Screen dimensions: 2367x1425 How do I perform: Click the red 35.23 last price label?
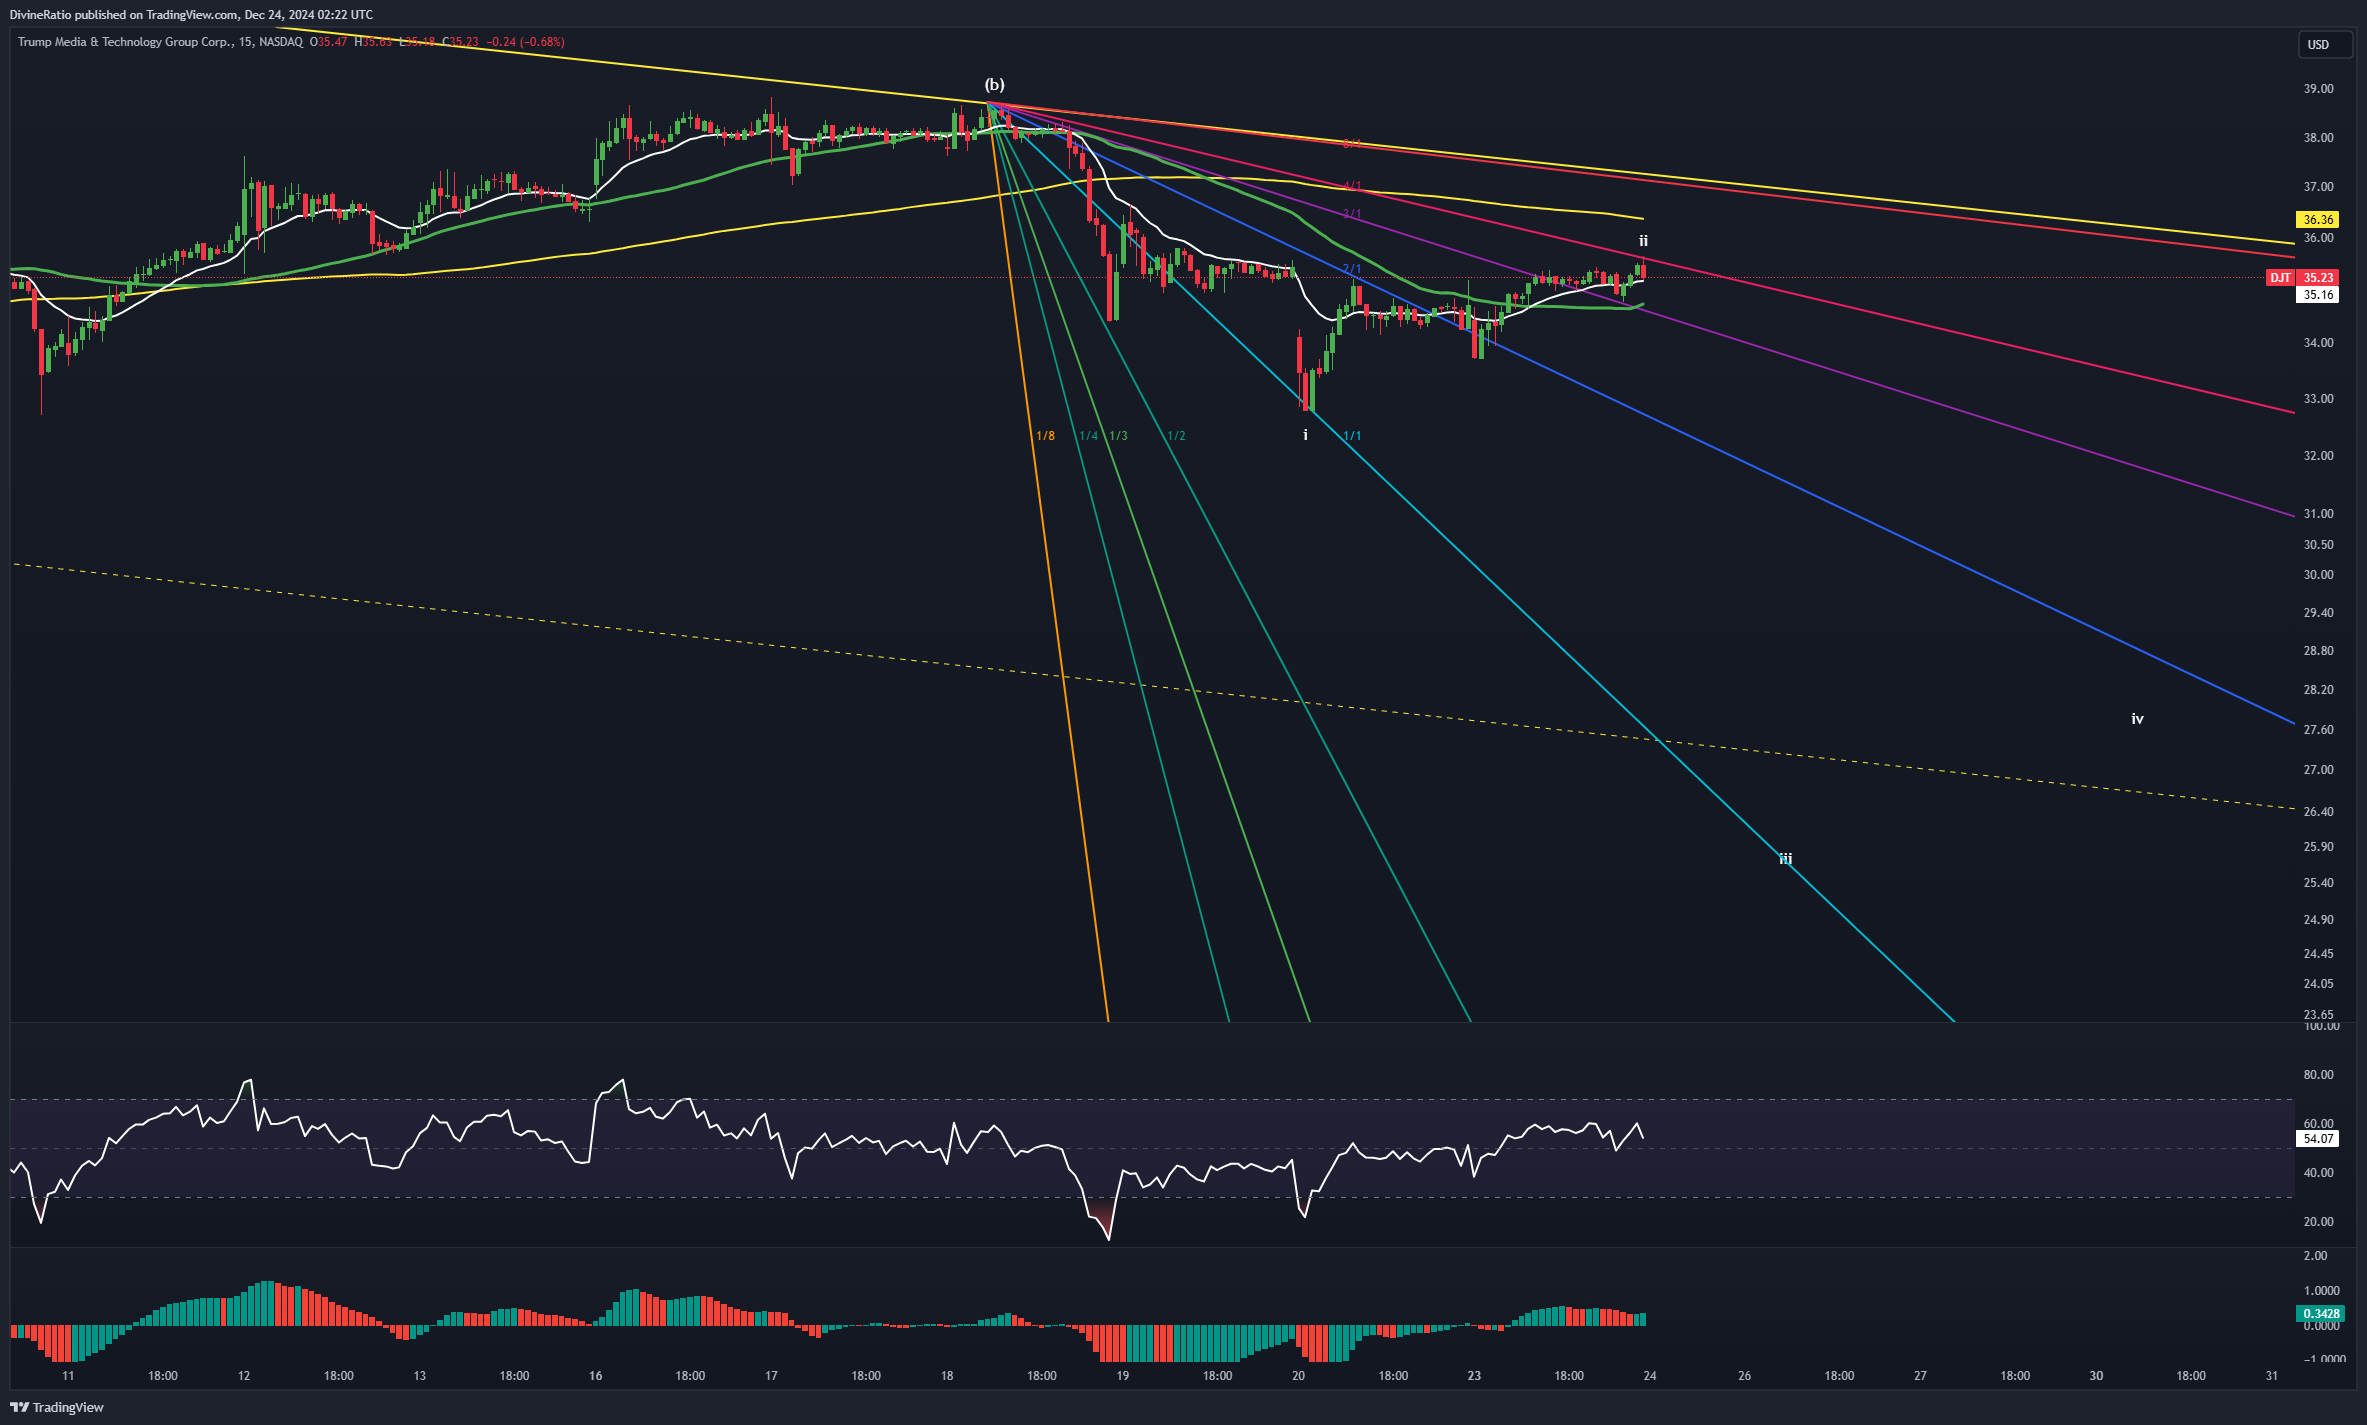coord(2318,278)
